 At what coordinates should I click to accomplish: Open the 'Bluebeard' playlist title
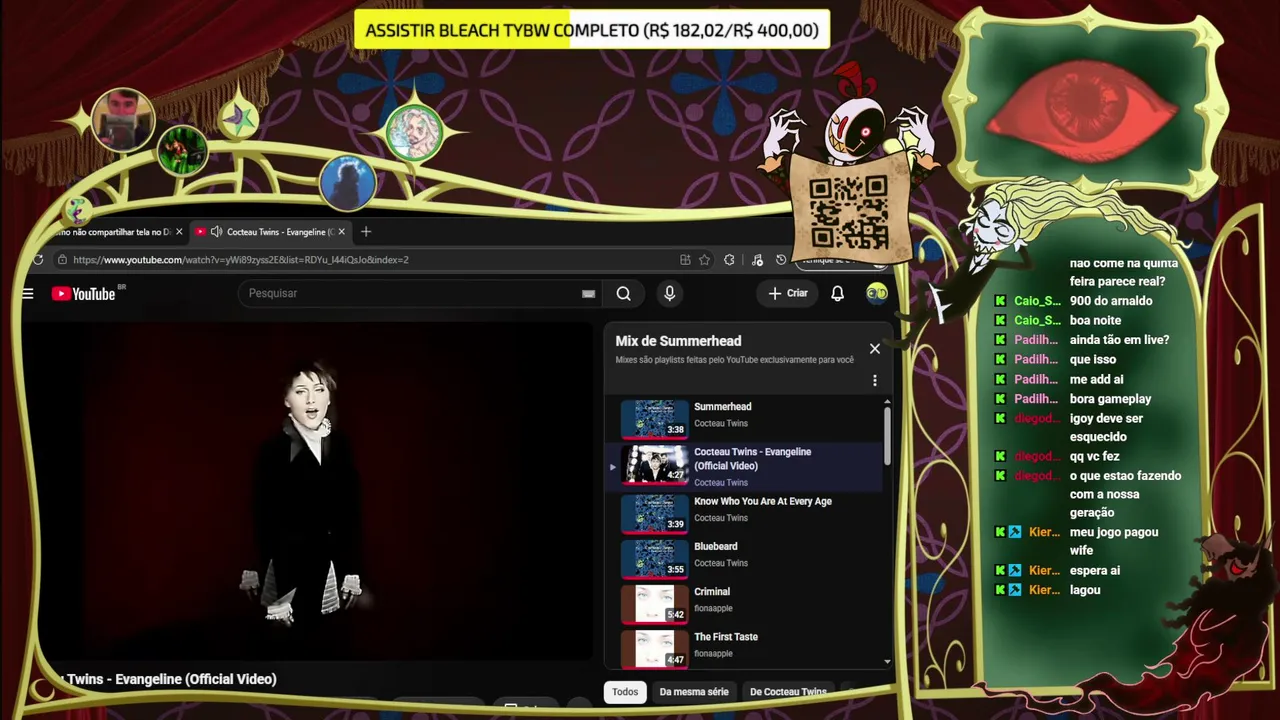[x=716, y=547]
